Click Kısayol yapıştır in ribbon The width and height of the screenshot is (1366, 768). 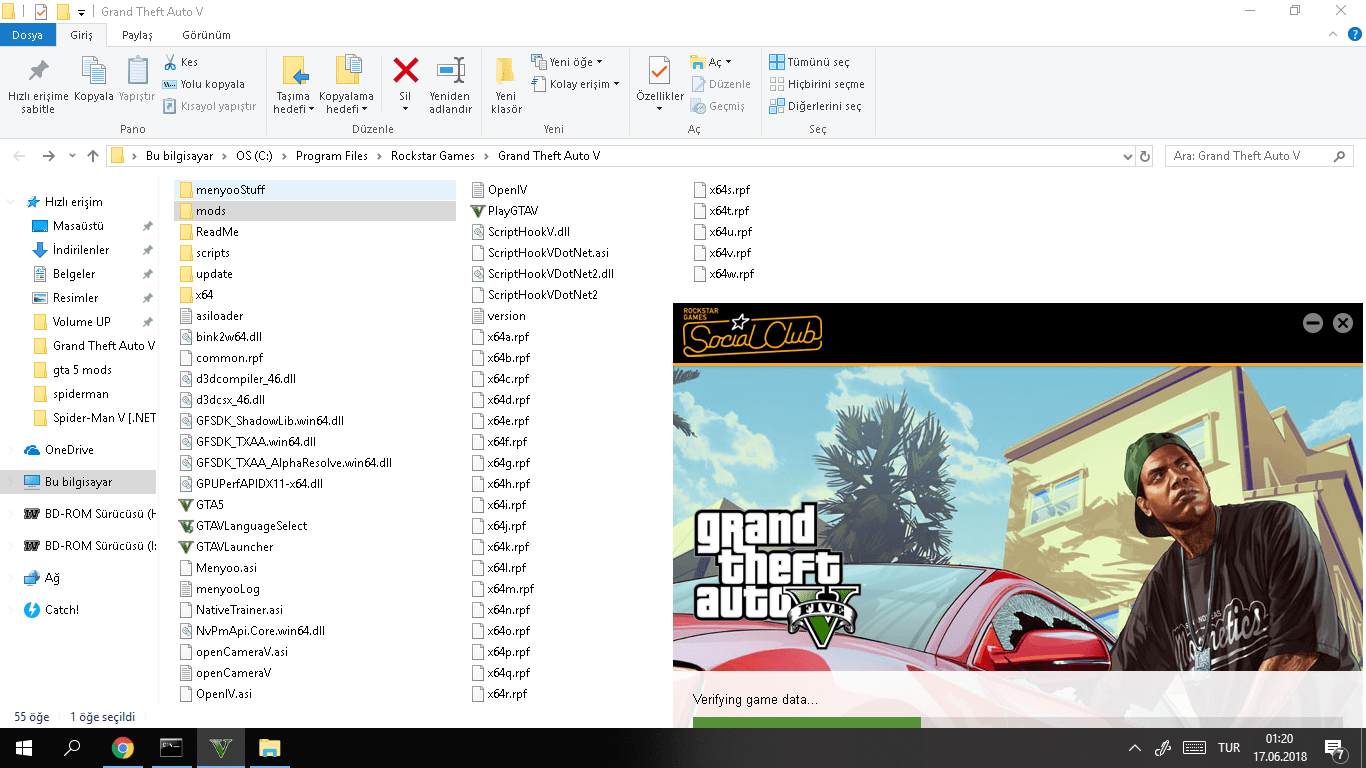tap(209, 106)
